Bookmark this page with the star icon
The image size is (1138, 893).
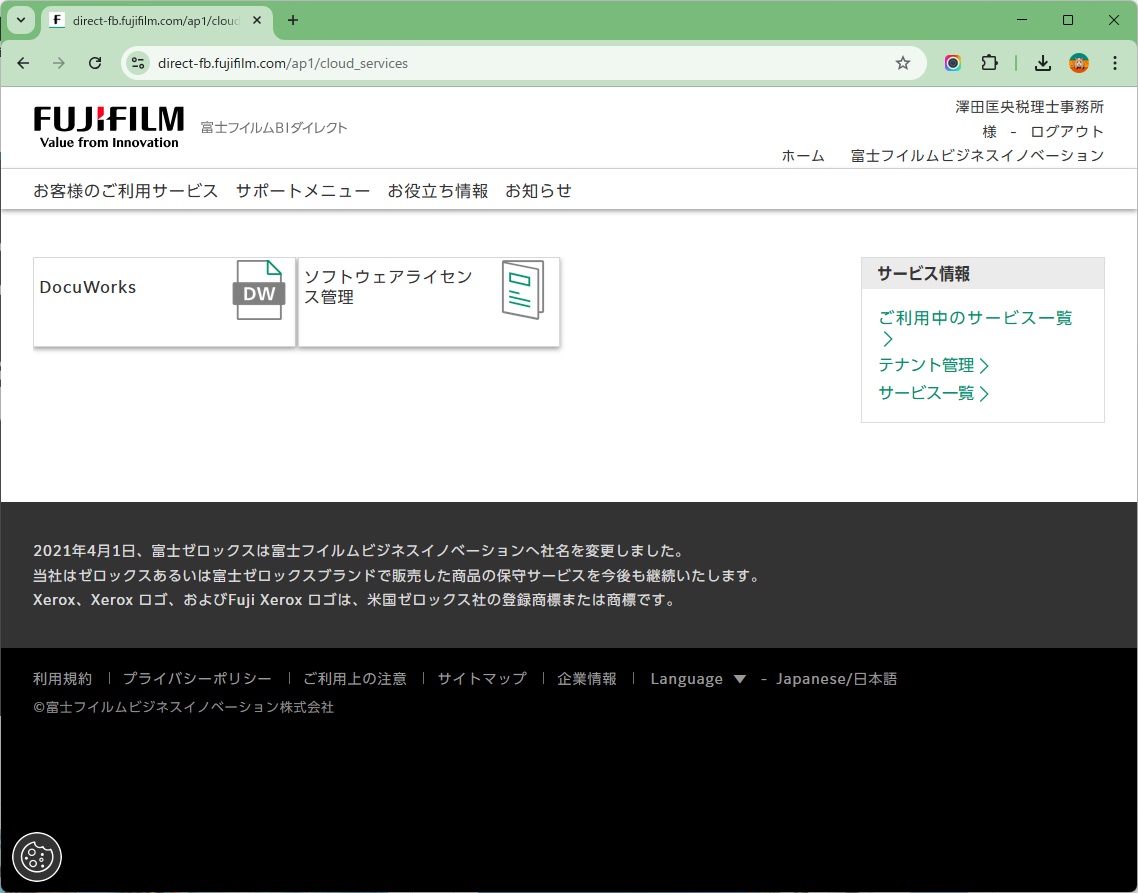pos(903,63)
